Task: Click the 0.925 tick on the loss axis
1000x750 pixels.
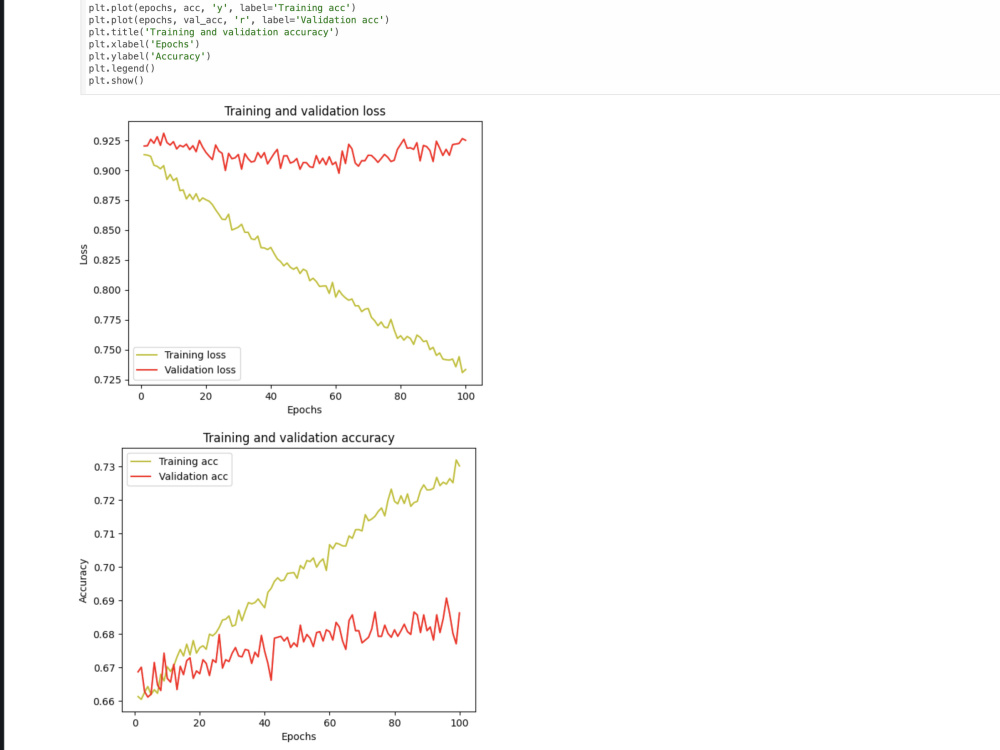Action: 107,141
